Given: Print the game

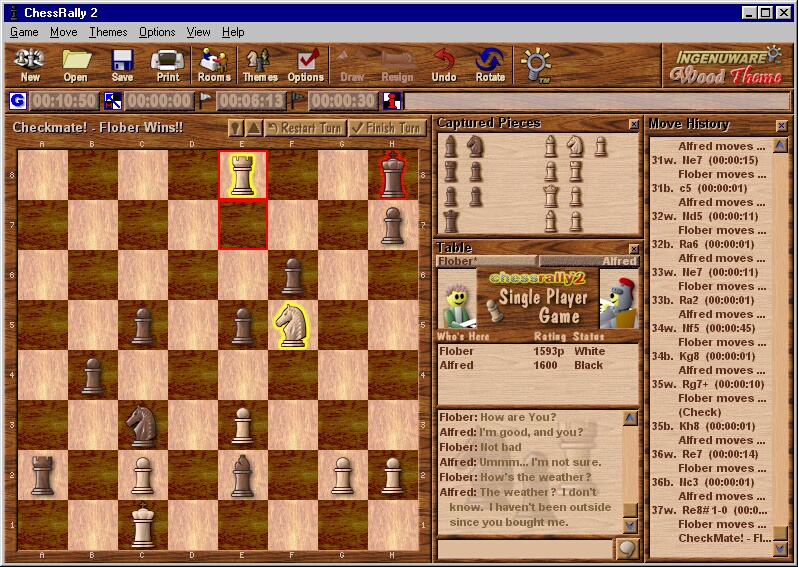Looking at the screenshot, I should (167, 65).
